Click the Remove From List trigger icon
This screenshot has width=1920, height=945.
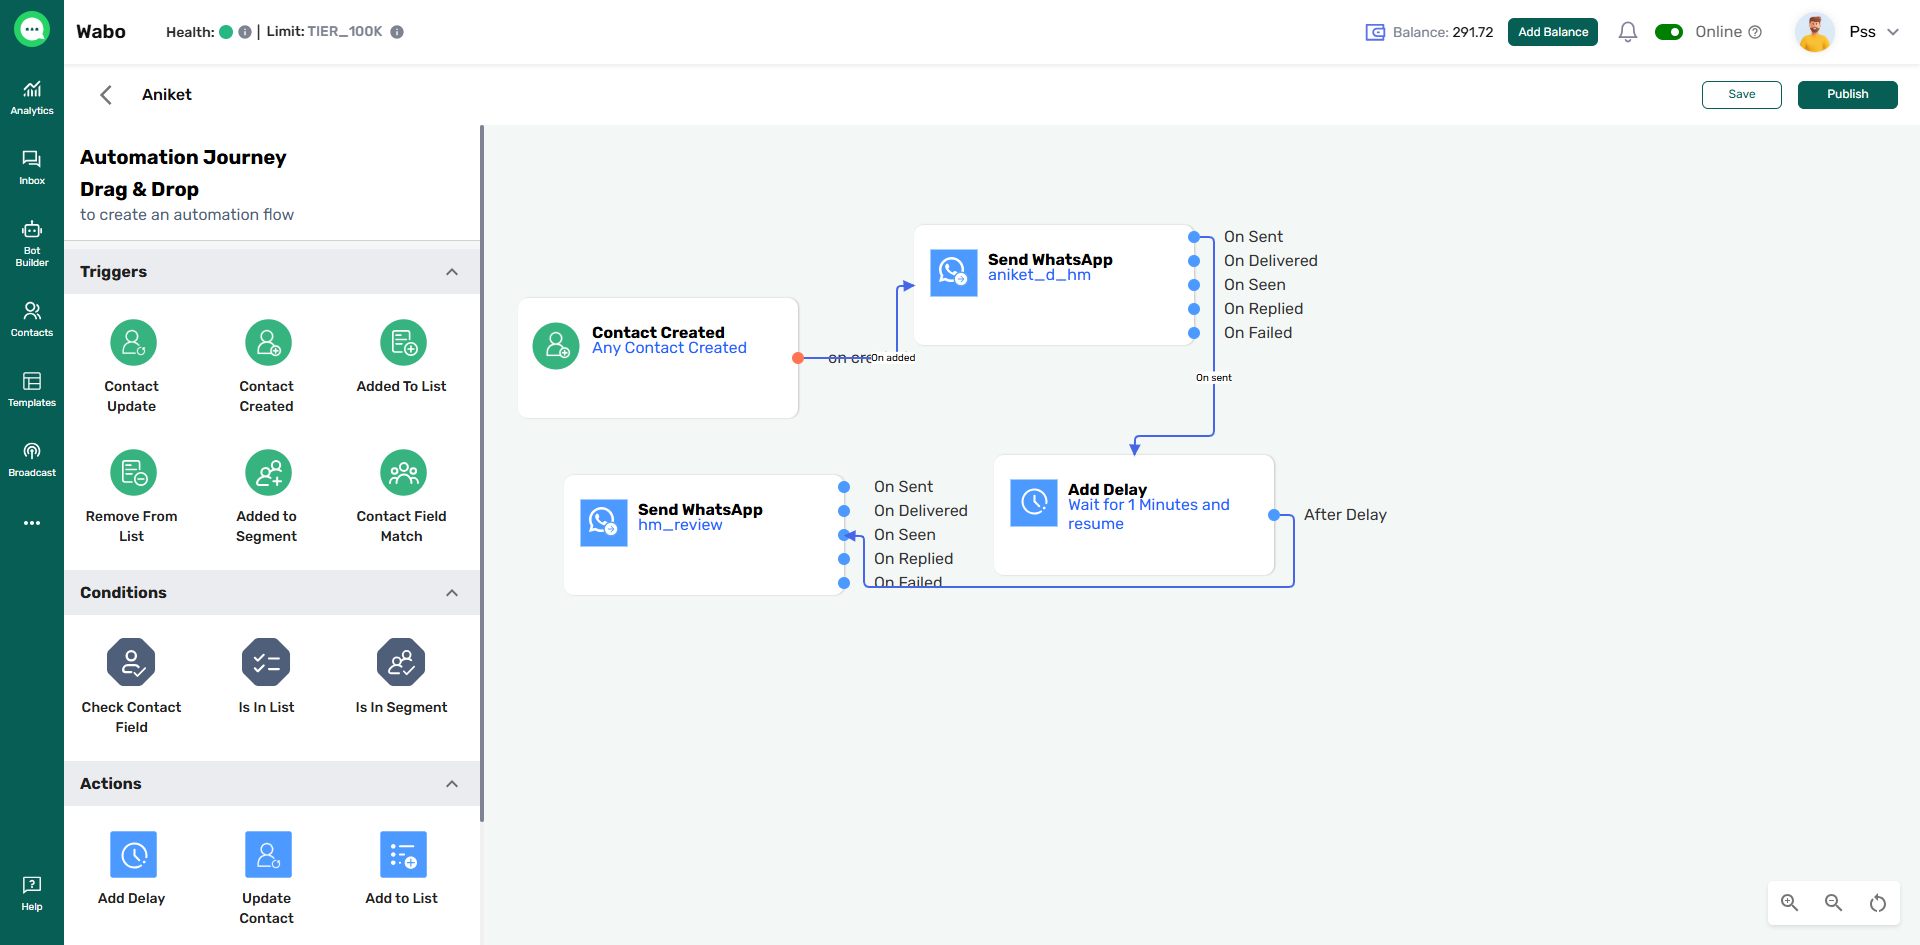(x=133, y=473)
